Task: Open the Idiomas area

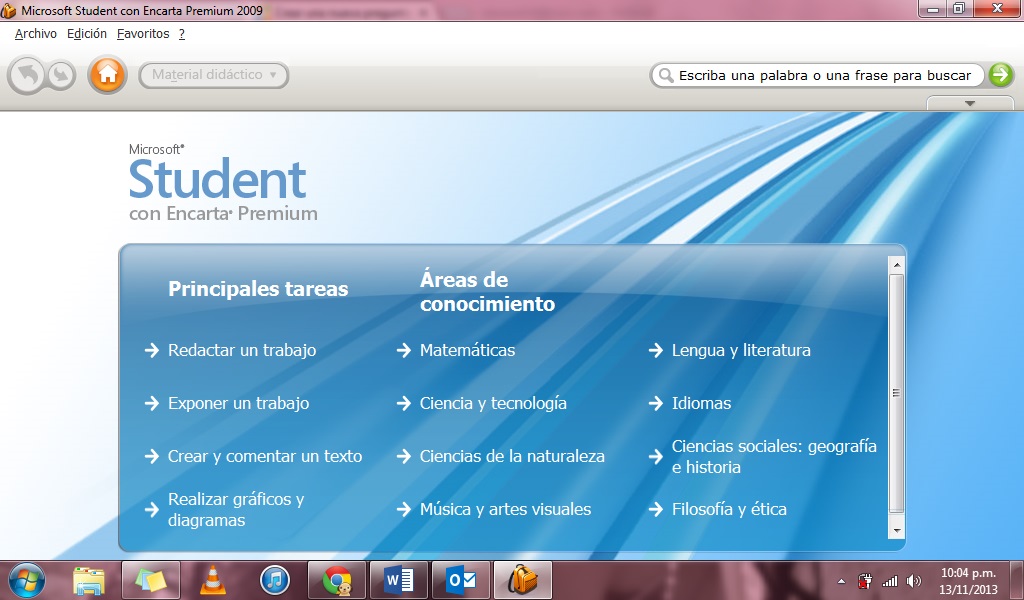Action: [x=701, y=403]
